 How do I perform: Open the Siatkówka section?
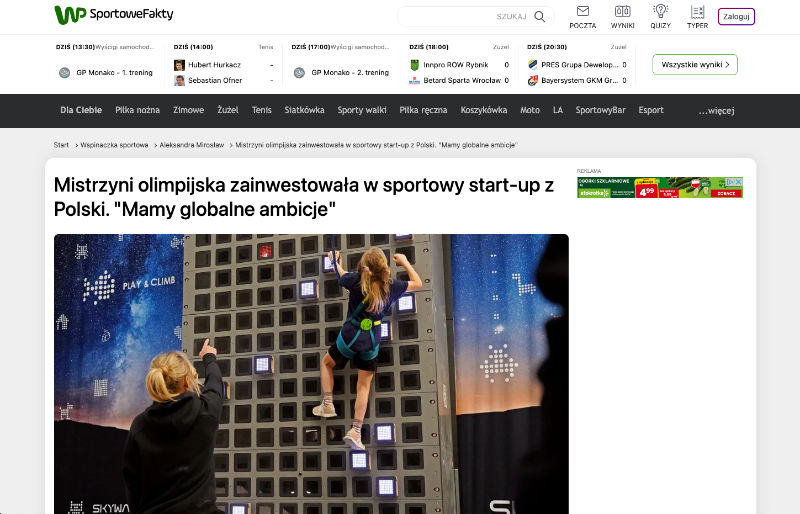[304, 110]
